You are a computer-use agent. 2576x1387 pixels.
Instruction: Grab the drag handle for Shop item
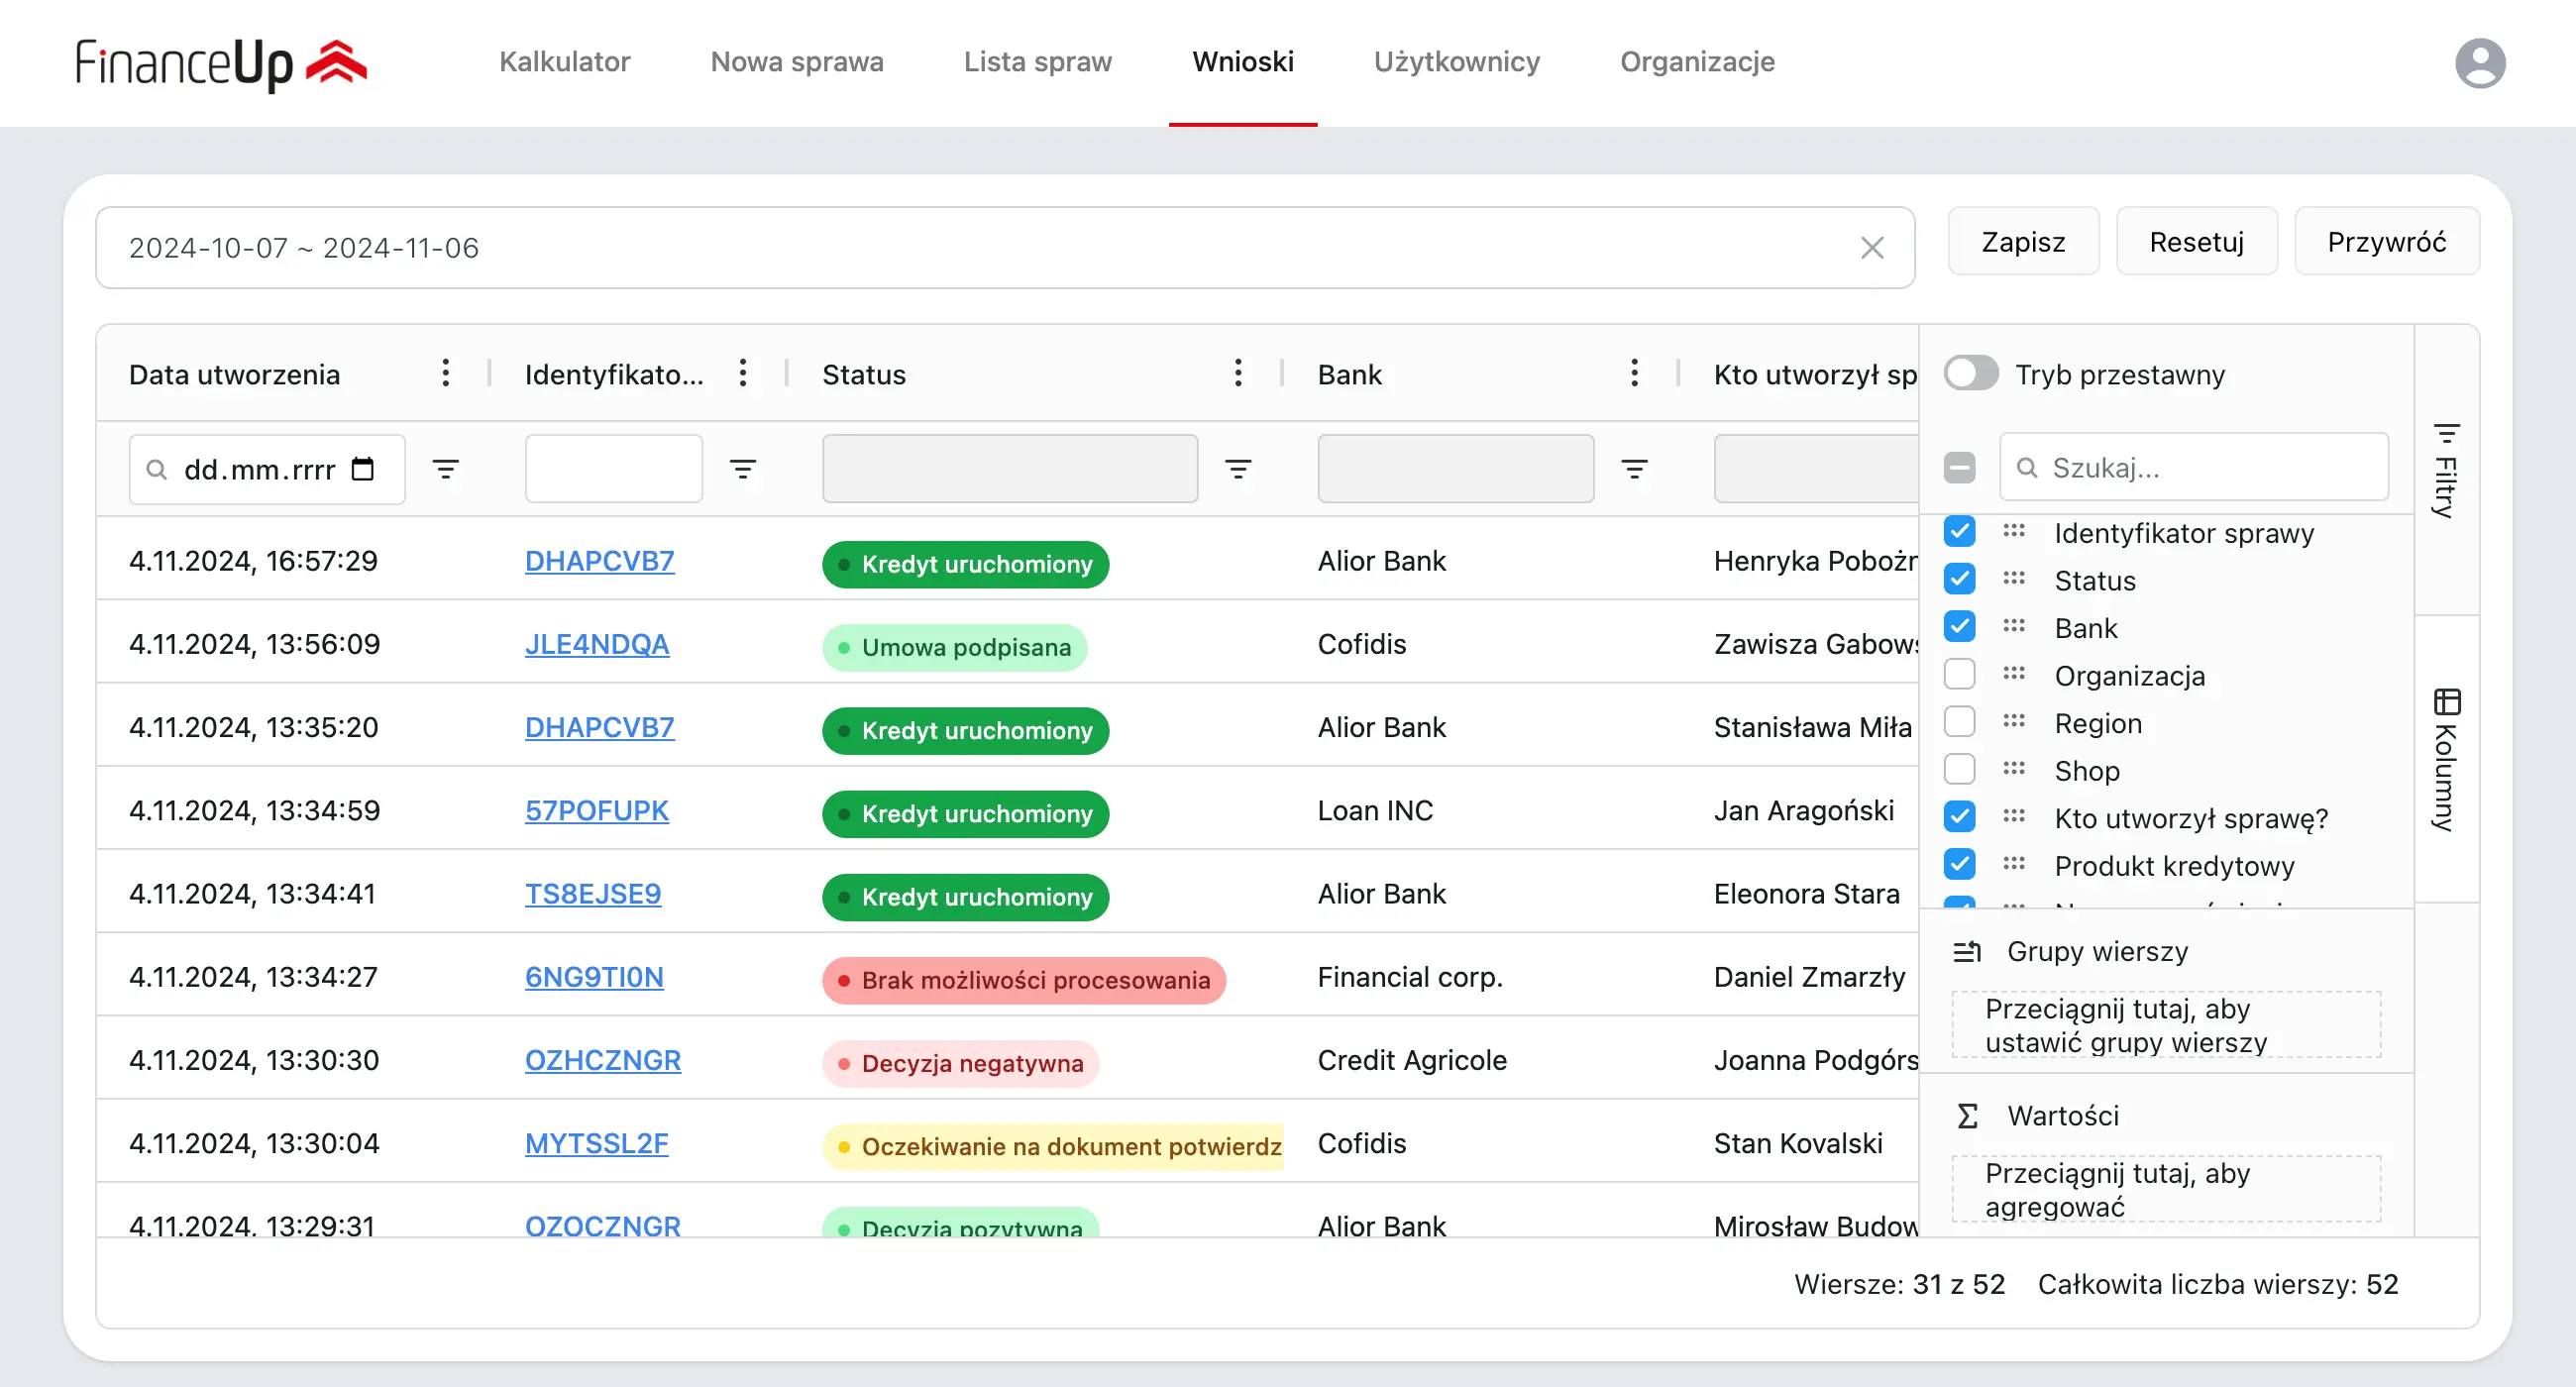(2014, 769)
